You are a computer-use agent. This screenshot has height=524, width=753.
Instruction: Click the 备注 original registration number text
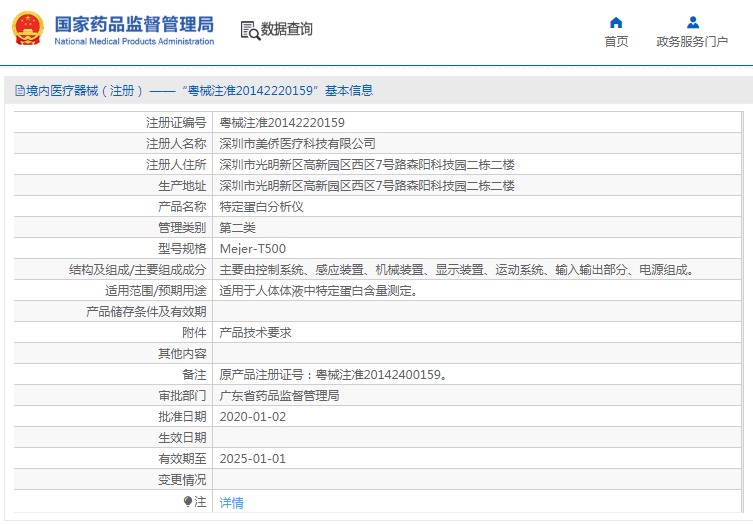point(332,375)
